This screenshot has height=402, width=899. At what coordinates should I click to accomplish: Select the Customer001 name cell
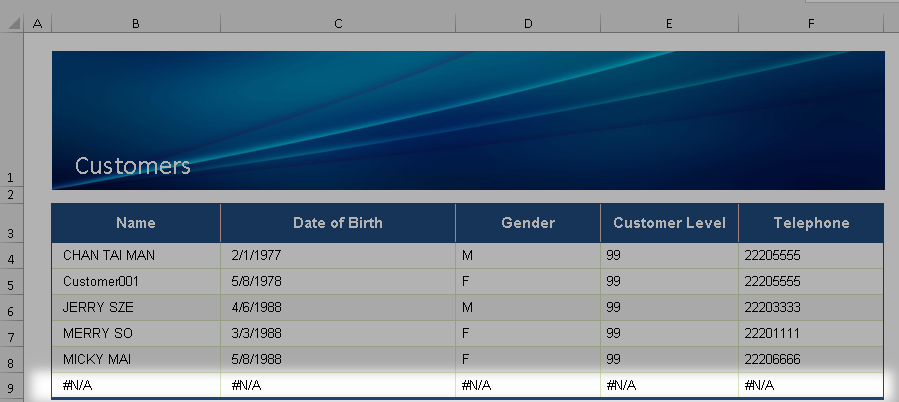tap(100, 282)
